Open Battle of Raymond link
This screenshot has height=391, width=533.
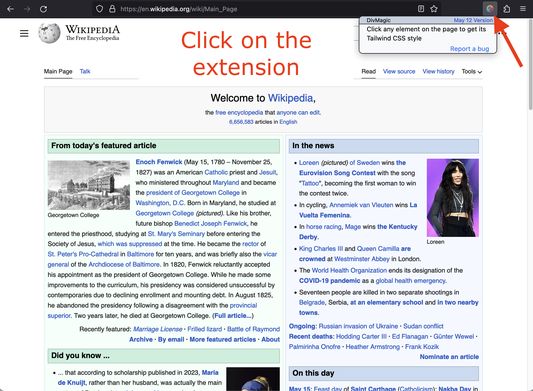point(254,329)
